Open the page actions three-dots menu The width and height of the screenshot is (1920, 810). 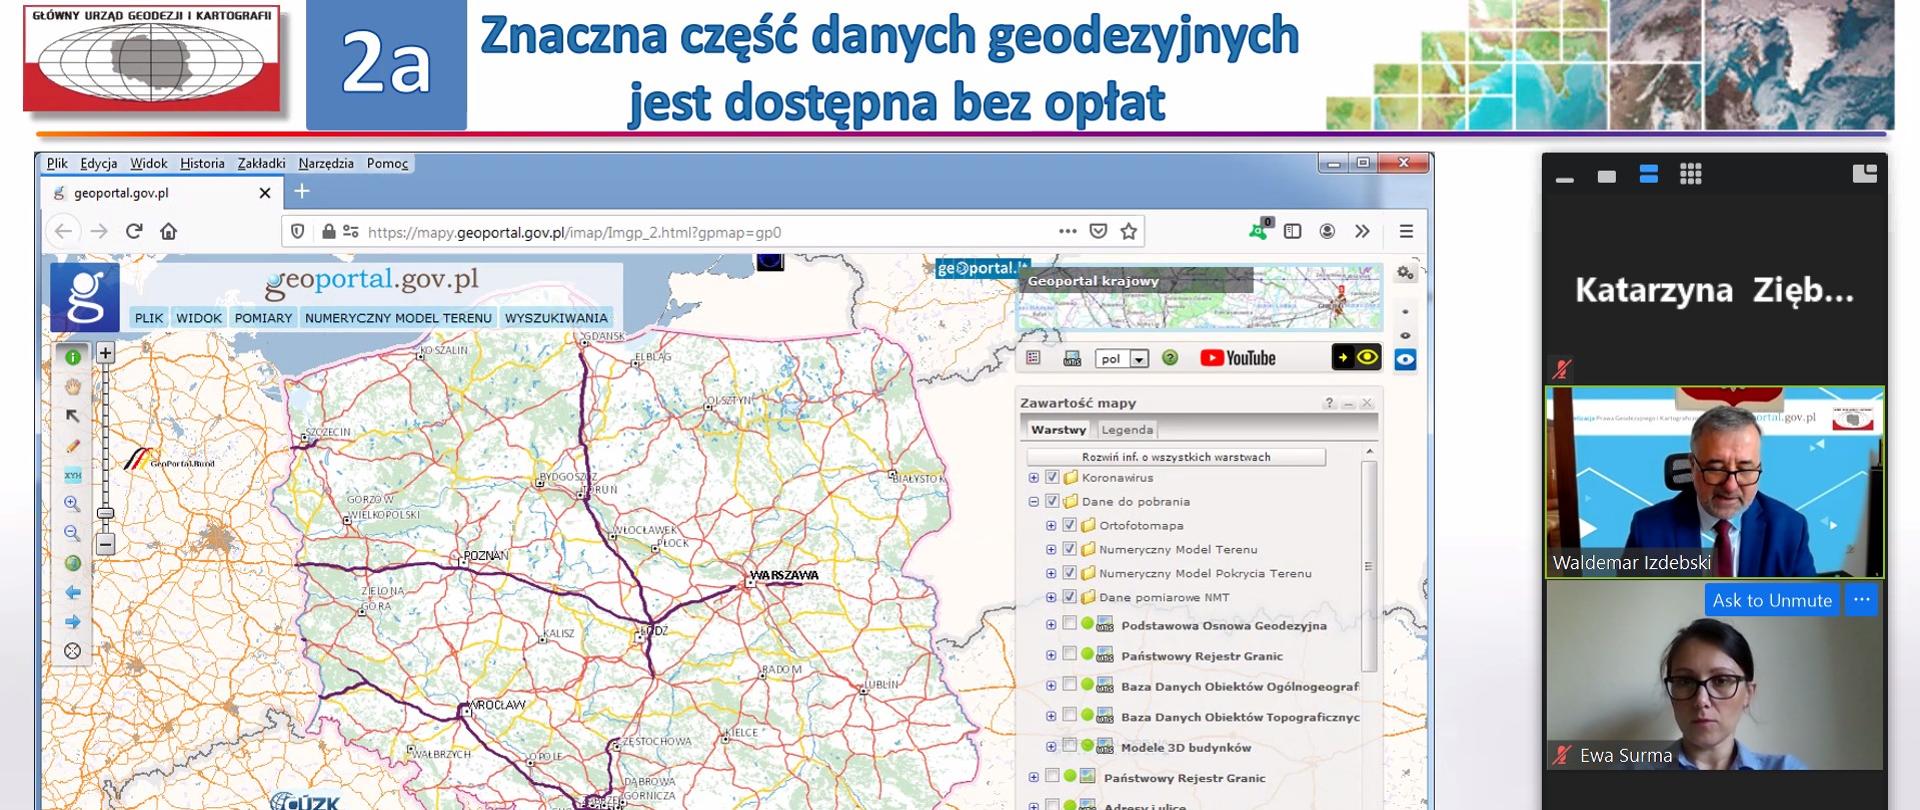(1068, 231)
